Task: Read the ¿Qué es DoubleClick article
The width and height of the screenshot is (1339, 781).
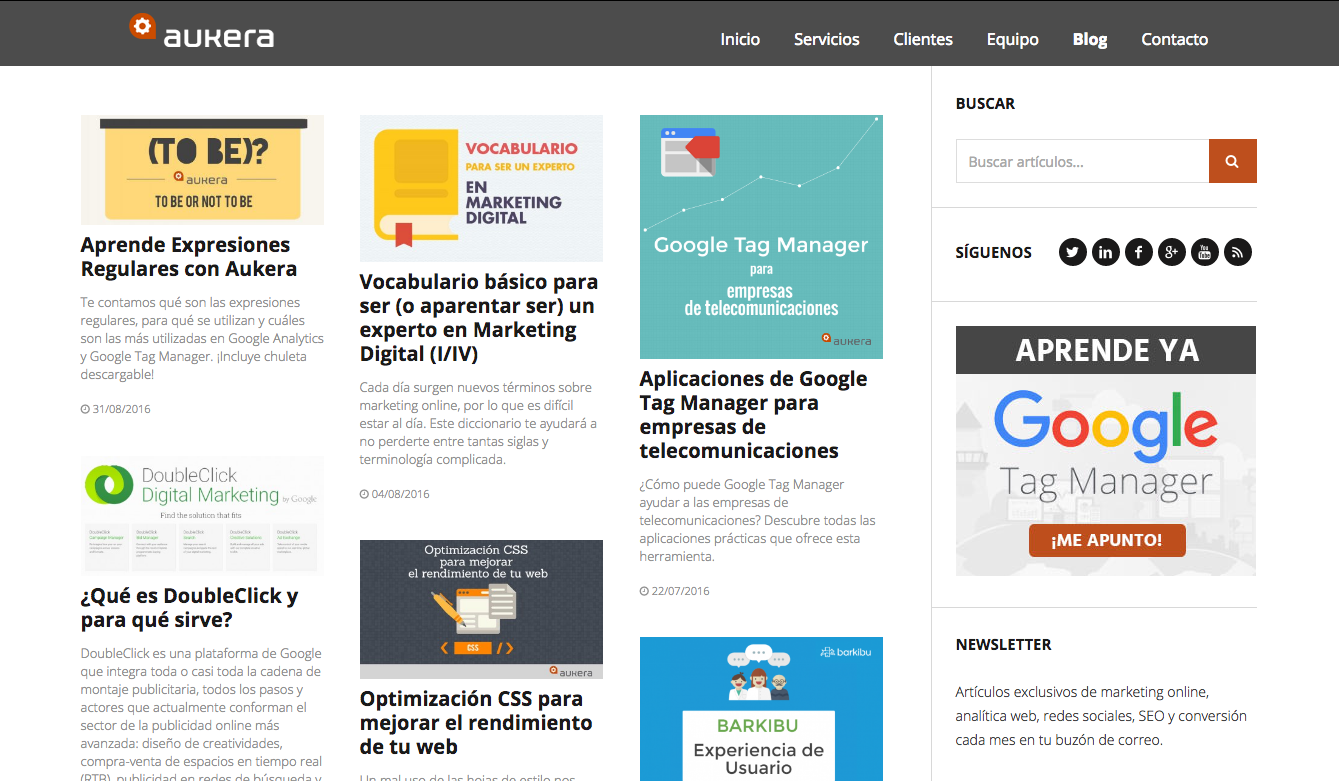Action: point(189,608)
